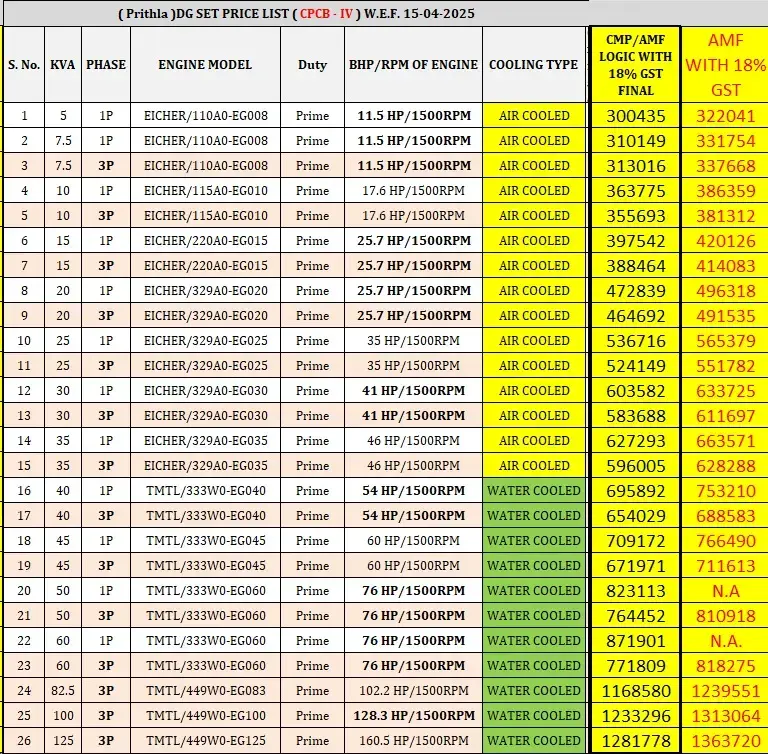Select price cell 310149
The image size is (768, 754).
click(636, 141)
